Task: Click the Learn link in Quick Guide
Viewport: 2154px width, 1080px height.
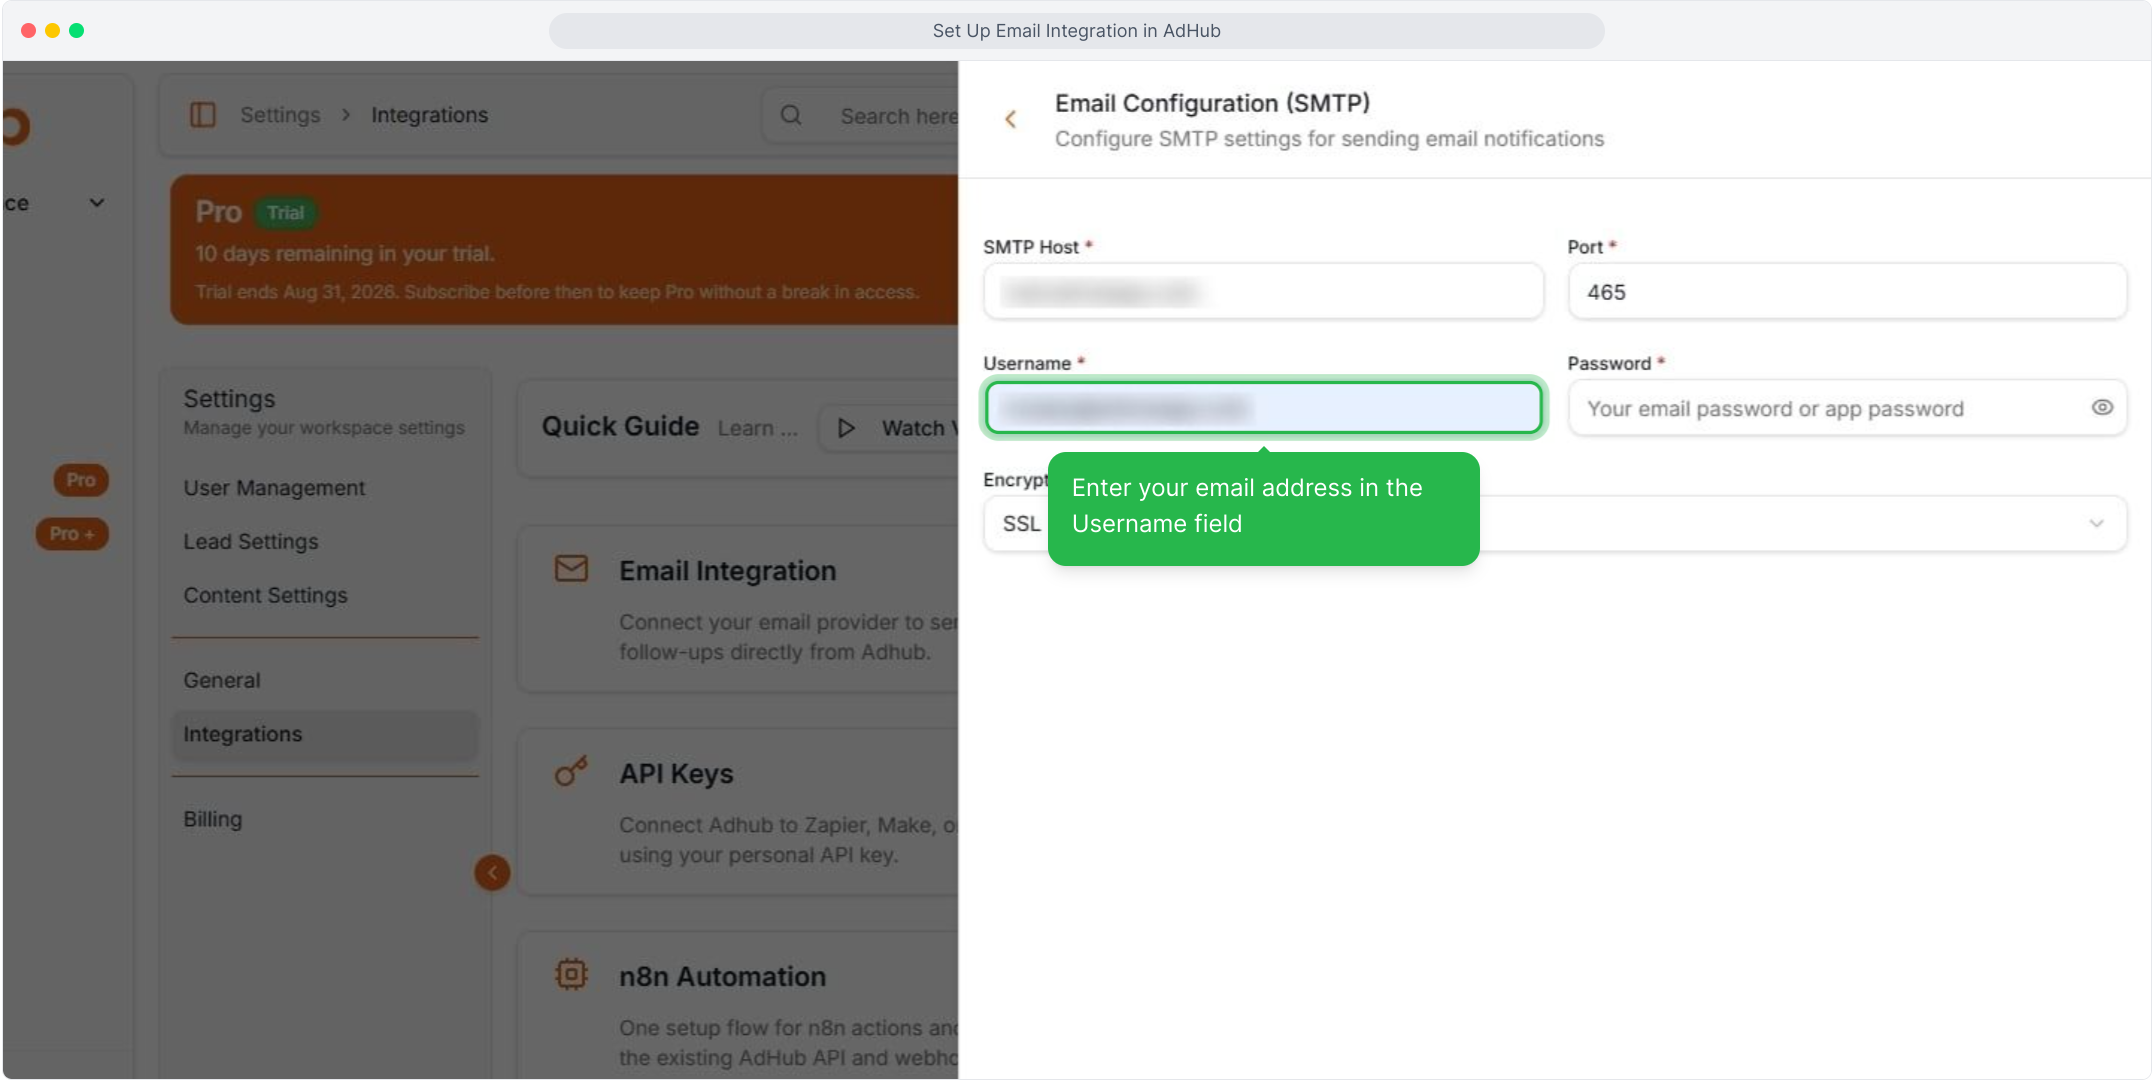Action: 758,428
